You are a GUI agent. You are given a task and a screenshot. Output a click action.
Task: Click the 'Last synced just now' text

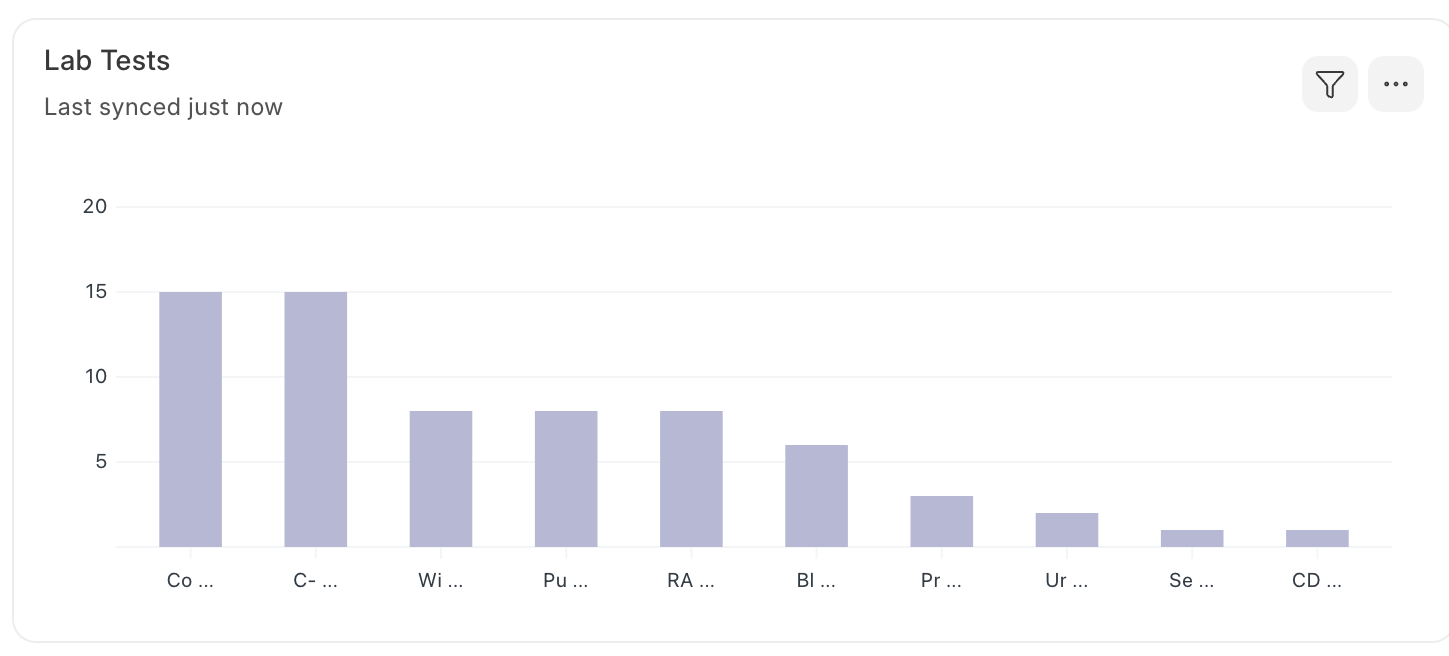point(163,107)
